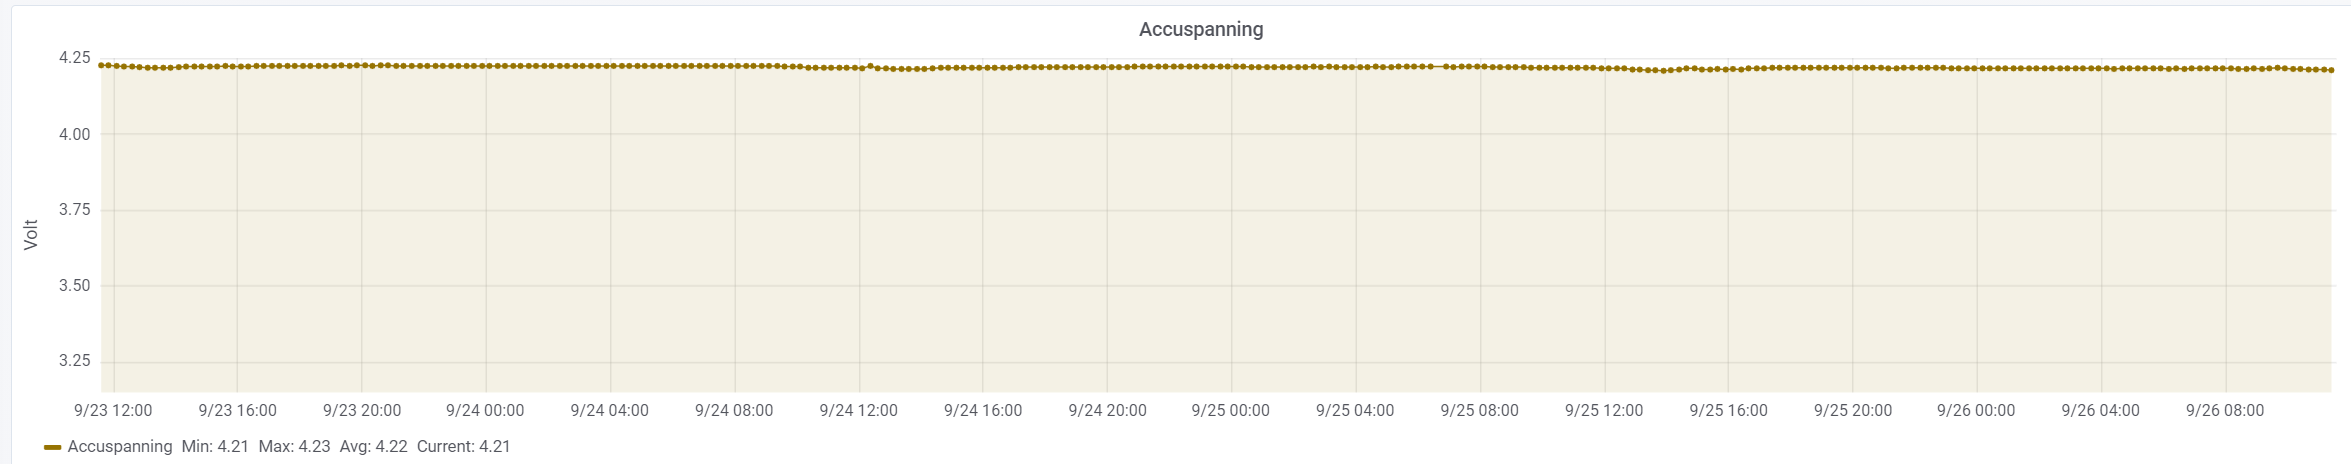Click the 9/25 00:00 time axis label

(x=1230, y=410)
